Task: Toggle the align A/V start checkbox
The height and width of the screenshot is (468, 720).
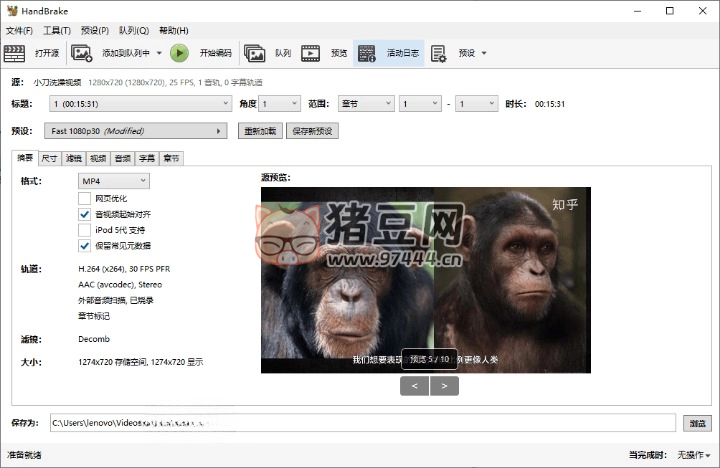Action: [84, 214]
